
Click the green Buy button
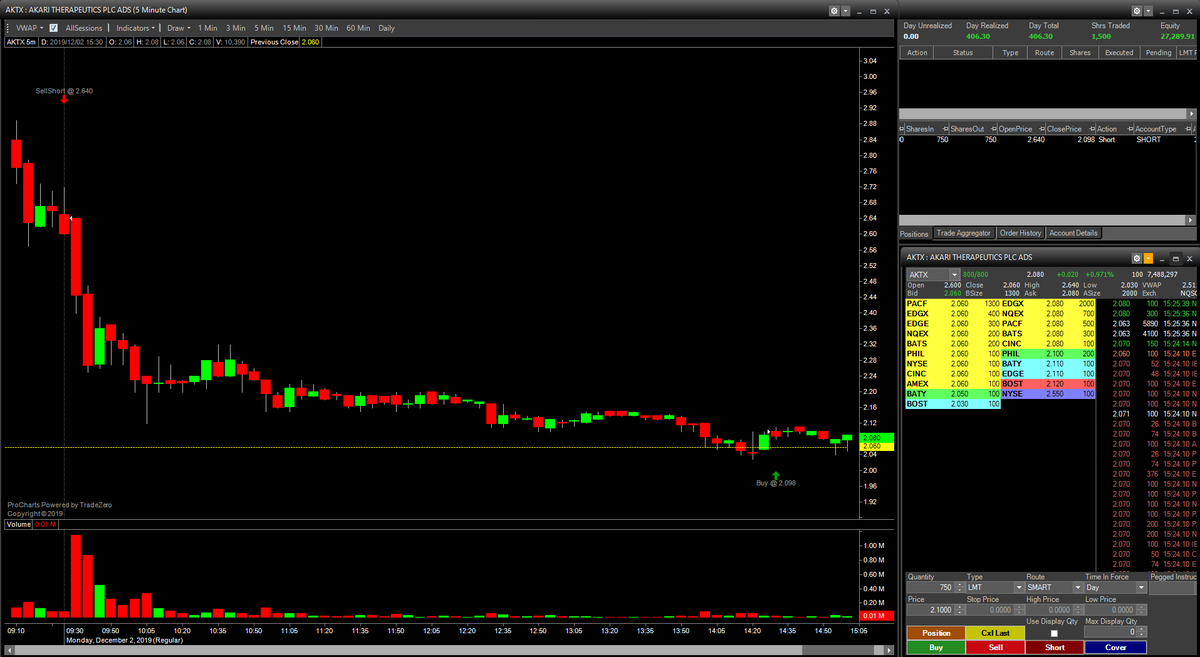(x=936, y=647)
